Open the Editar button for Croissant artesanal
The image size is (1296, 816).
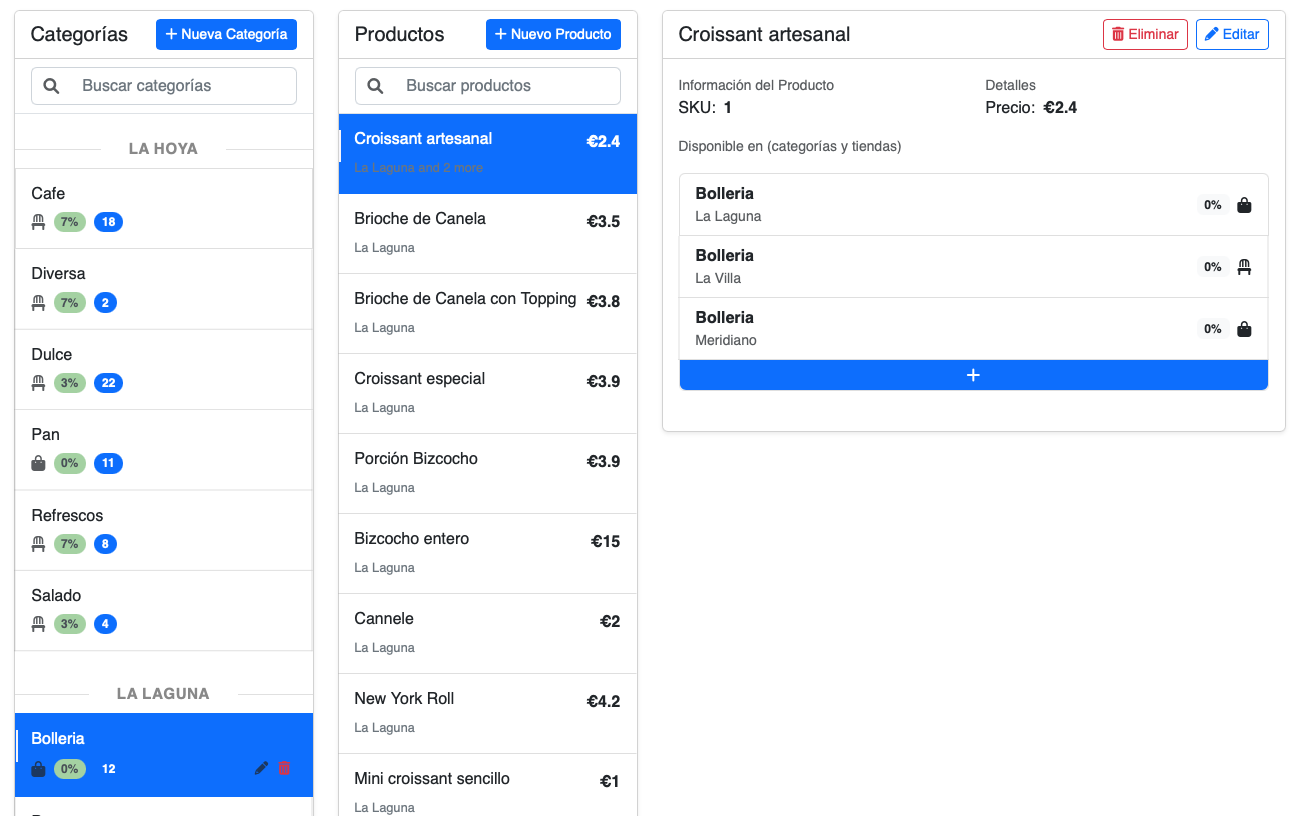click(1231, 34)
